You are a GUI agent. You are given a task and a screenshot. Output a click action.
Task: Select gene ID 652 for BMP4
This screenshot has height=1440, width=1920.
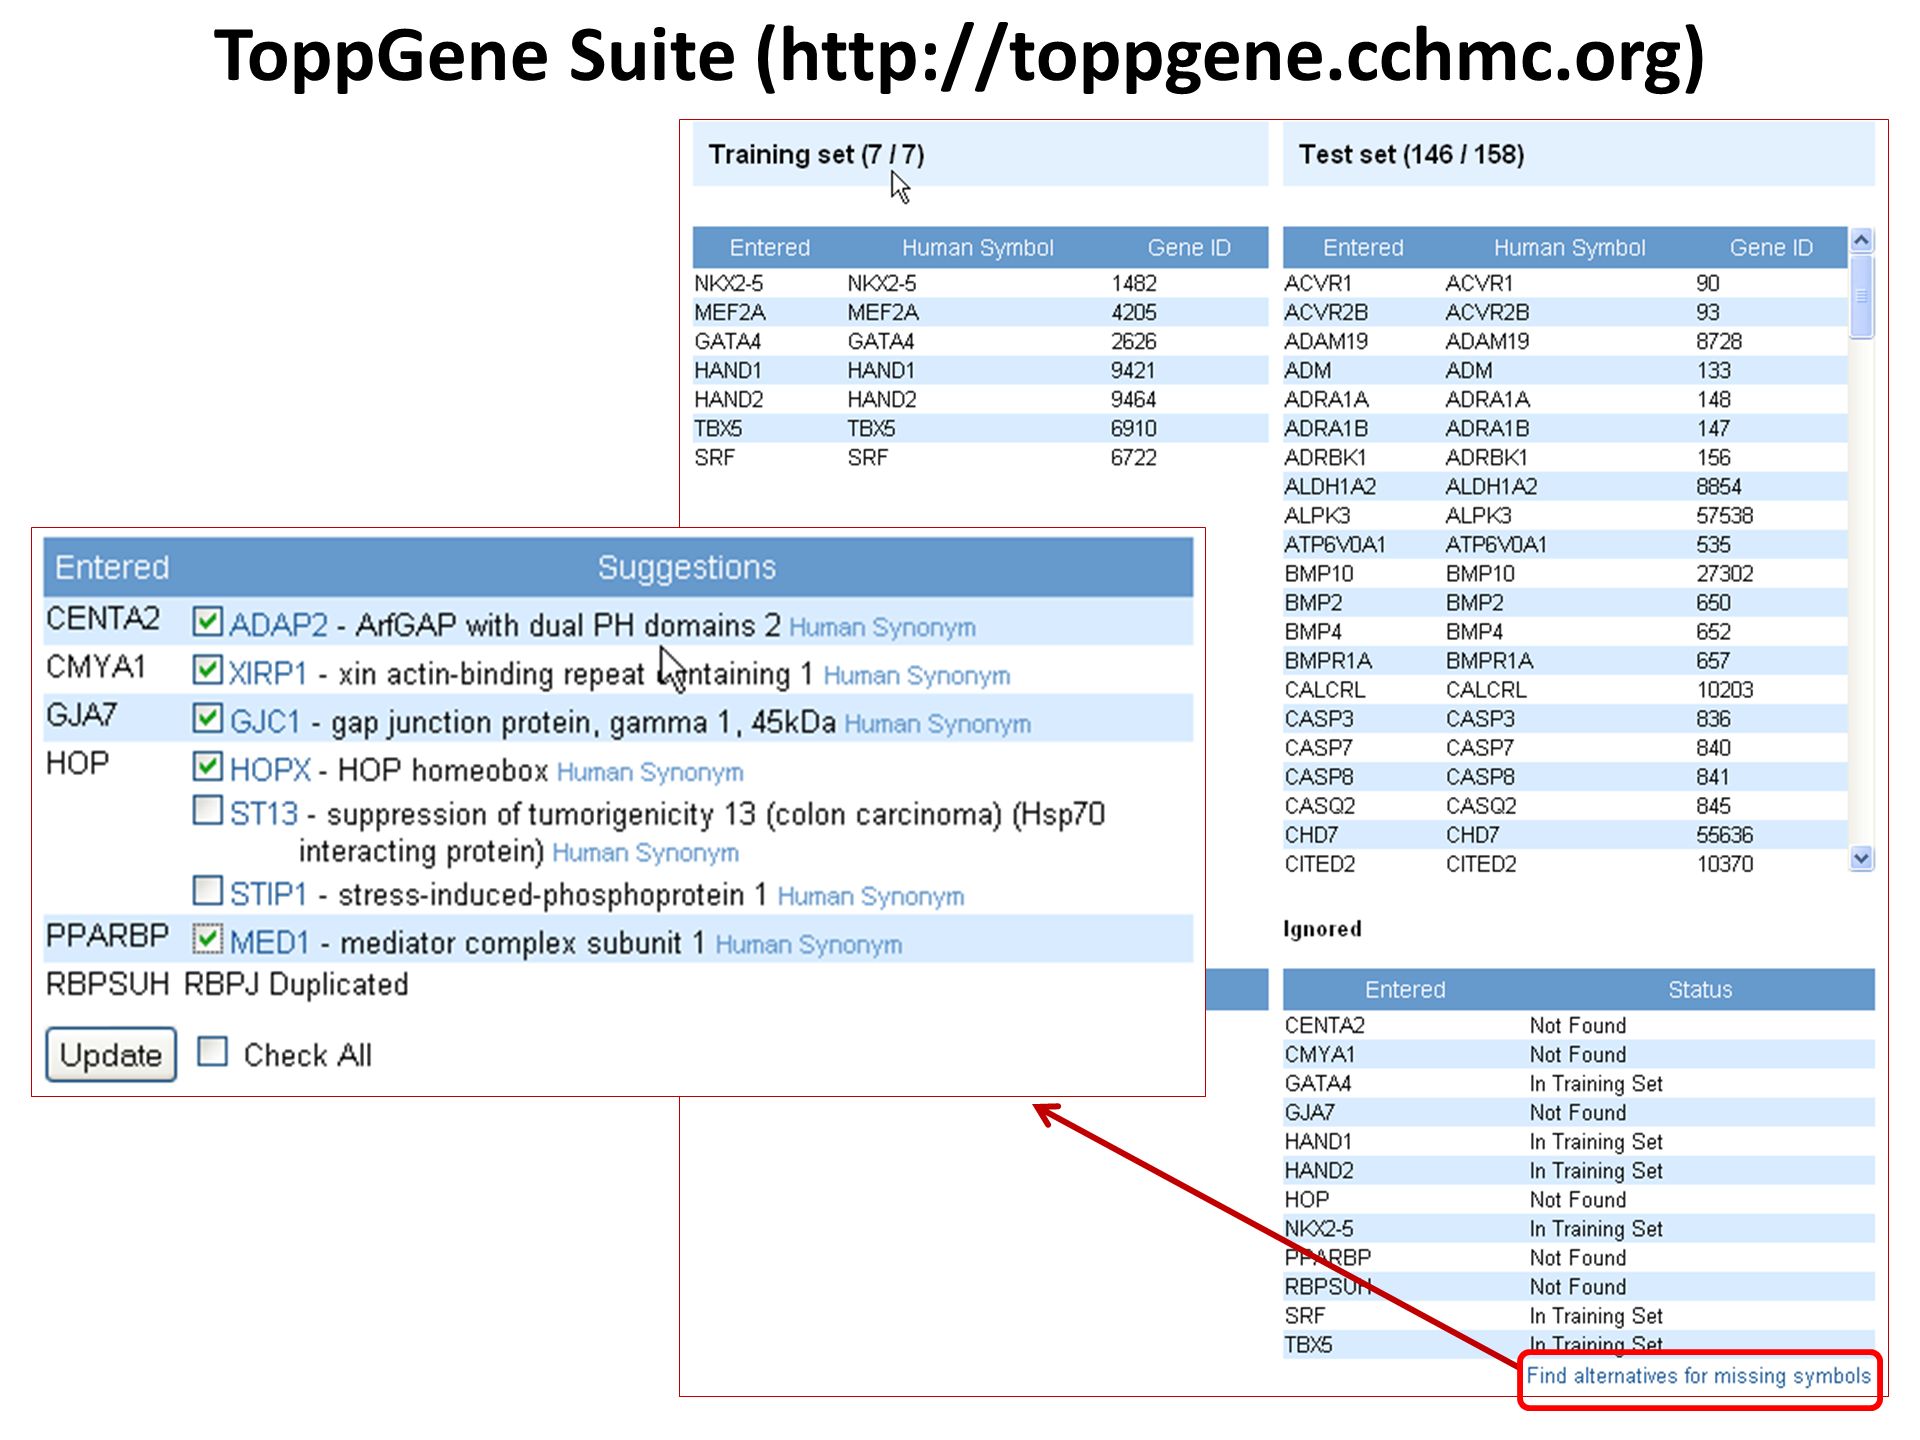point(1713,631)
